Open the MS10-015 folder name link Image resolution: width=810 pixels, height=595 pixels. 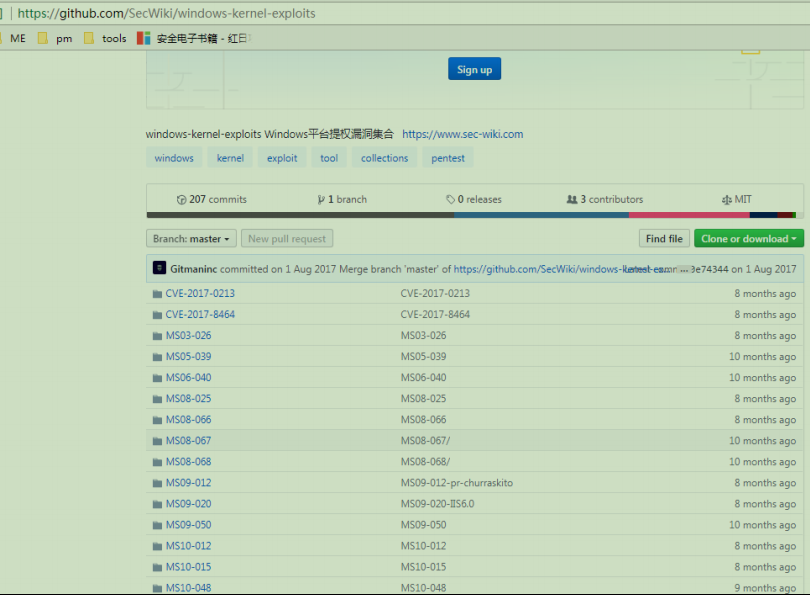click(189, 567)
